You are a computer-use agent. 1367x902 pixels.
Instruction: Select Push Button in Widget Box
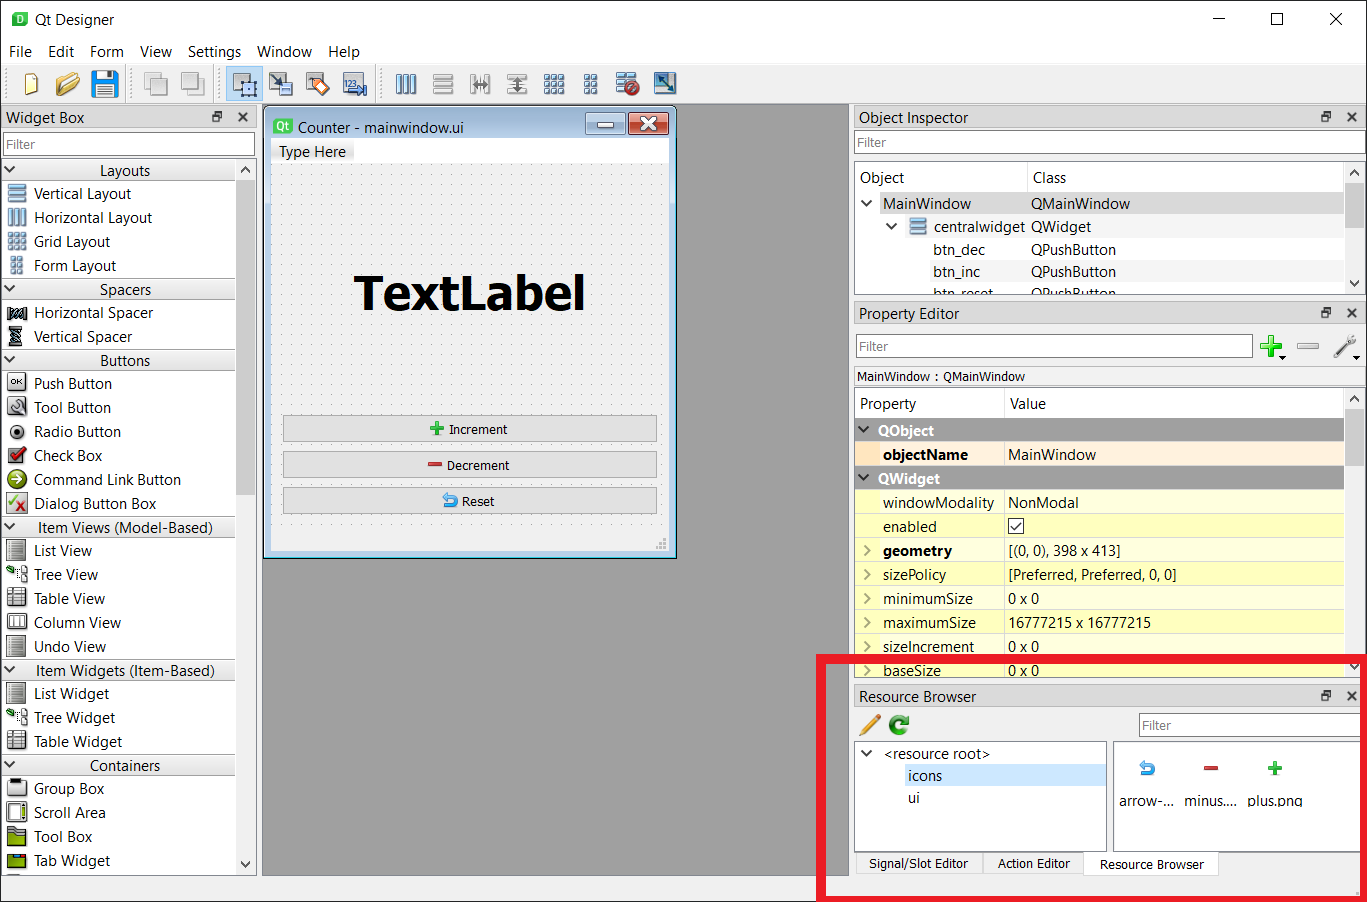tap(72, 384)
